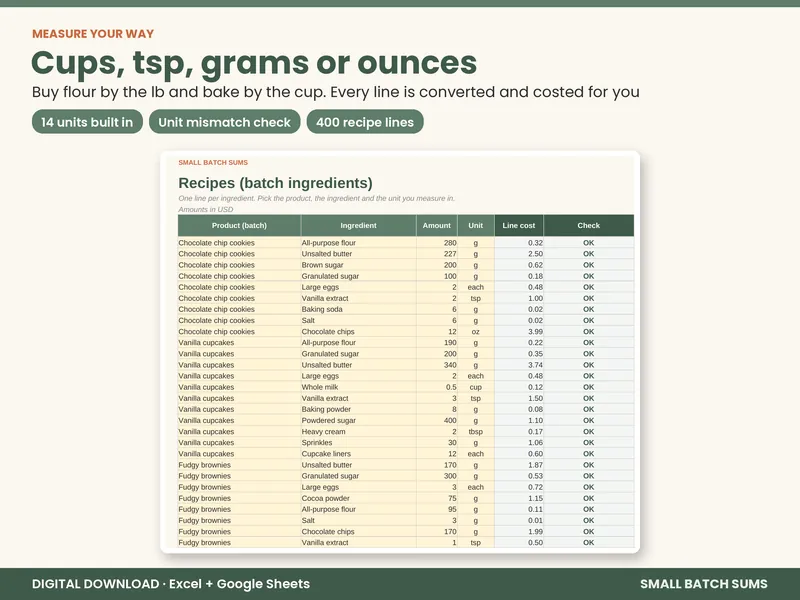This screenshot has height=600, width=800.
Task: Select the 'Check' column header
Action: pyautogui.click(x=589, y=226)
